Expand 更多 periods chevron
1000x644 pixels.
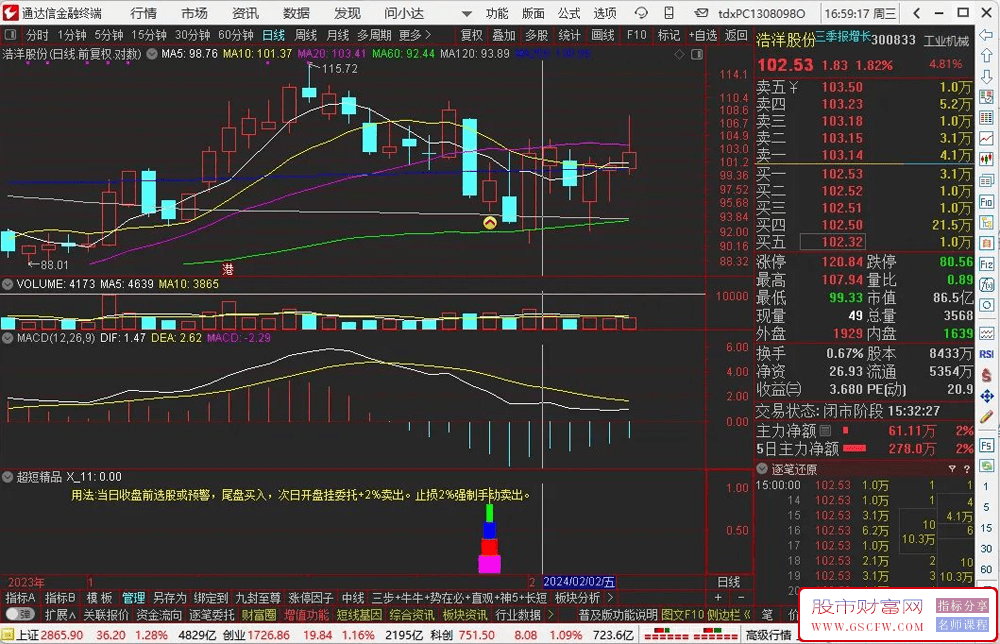click(x=427, y=35)
